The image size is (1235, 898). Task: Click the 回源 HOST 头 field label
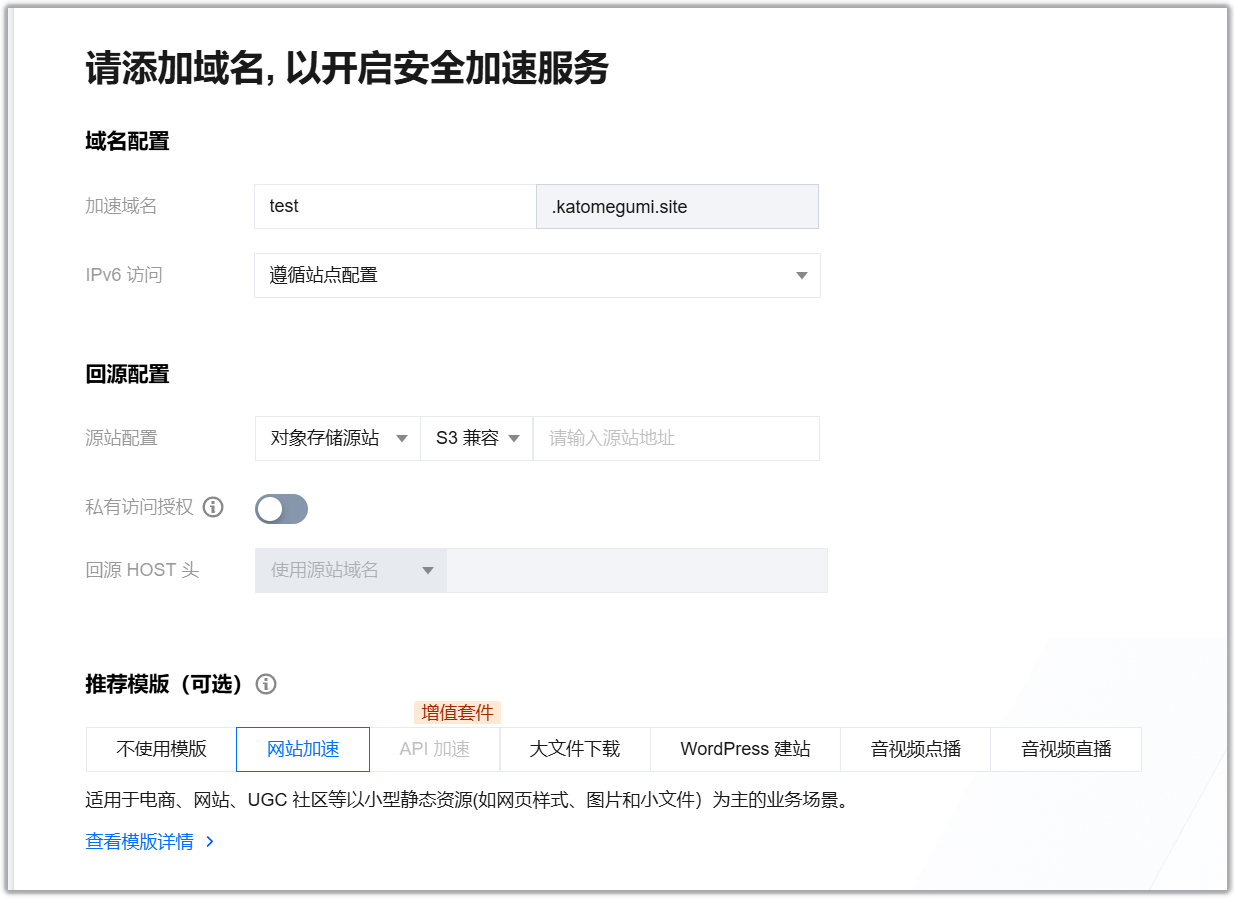[143, 570]
